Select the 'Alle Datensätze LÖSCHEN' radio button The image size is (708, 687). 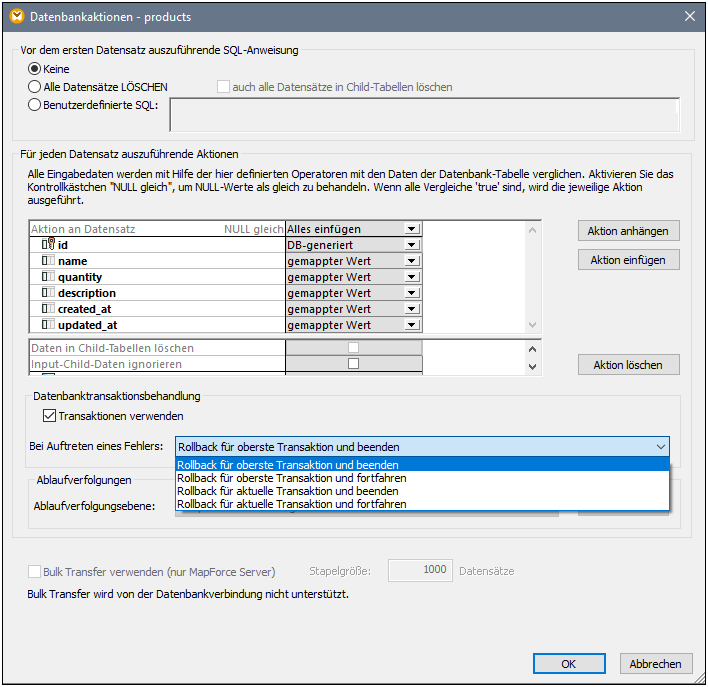[x=36, y=87]
